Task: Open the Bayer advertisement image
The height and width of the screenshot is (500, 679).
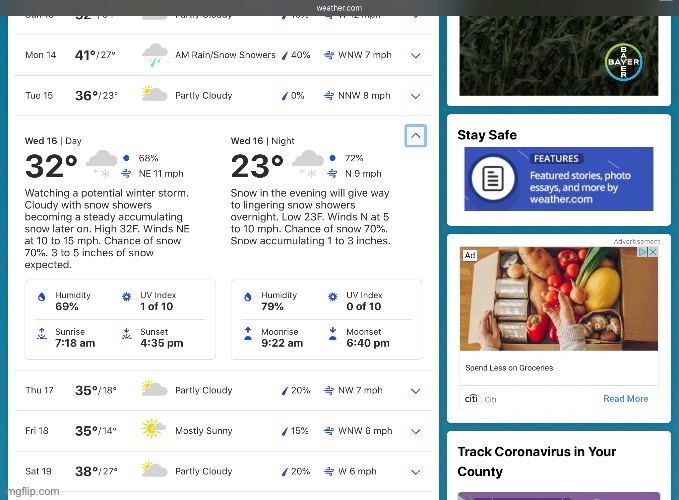Action: 559,55
